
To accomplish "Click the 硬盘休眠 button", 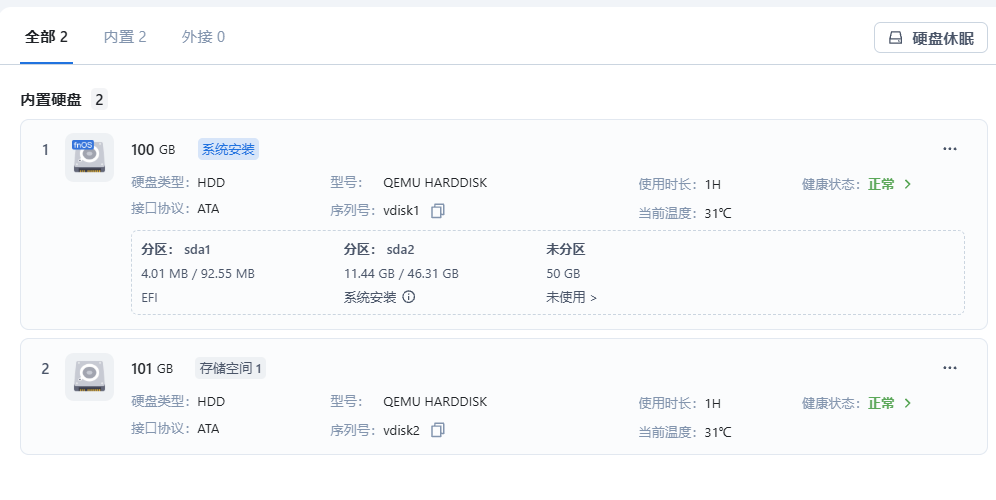I will coord(931,38).
